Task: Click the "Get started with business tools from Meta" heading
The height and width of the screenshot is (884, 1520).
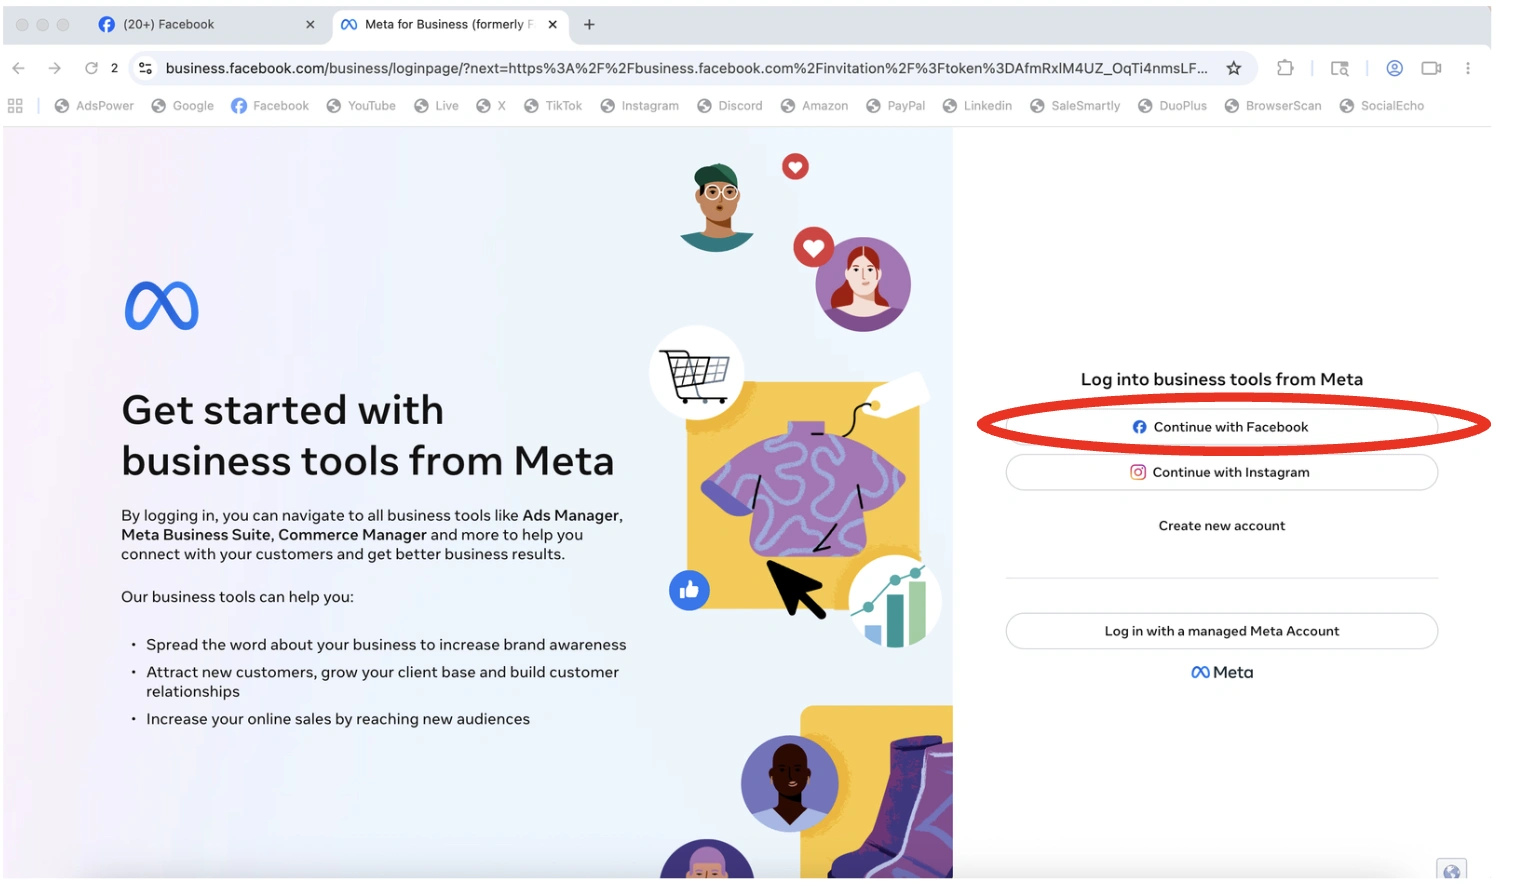Action: [368, 435]
